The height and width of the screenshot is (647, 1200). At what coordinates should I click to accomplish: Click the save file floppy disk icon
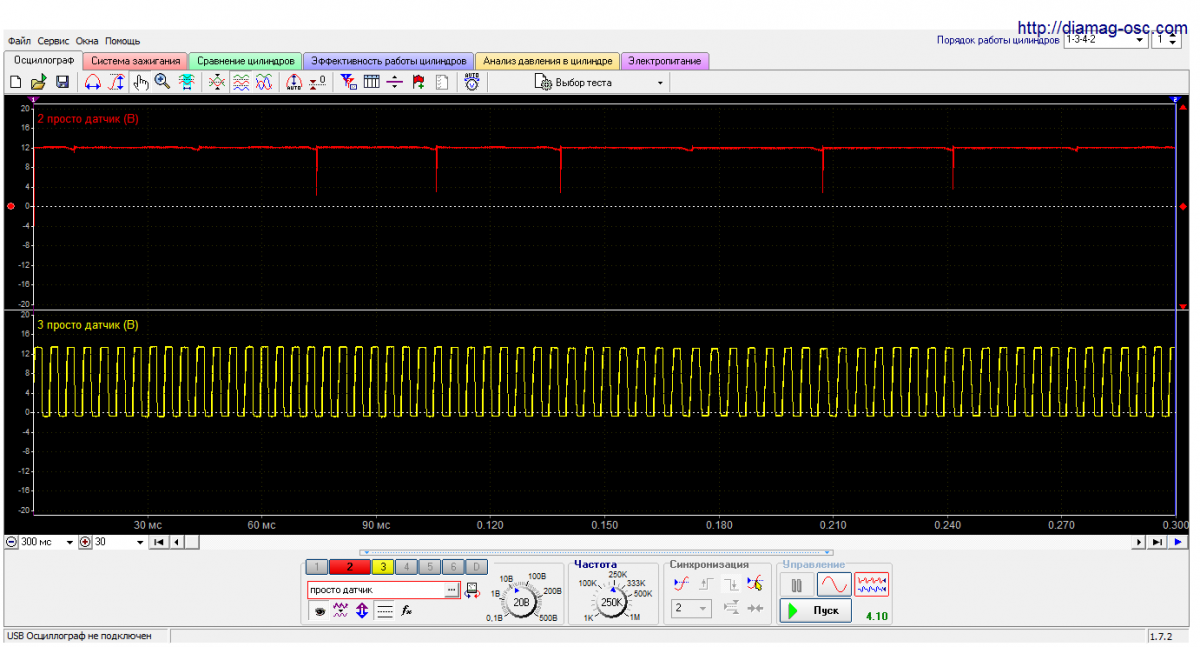(x=62, y=83)
